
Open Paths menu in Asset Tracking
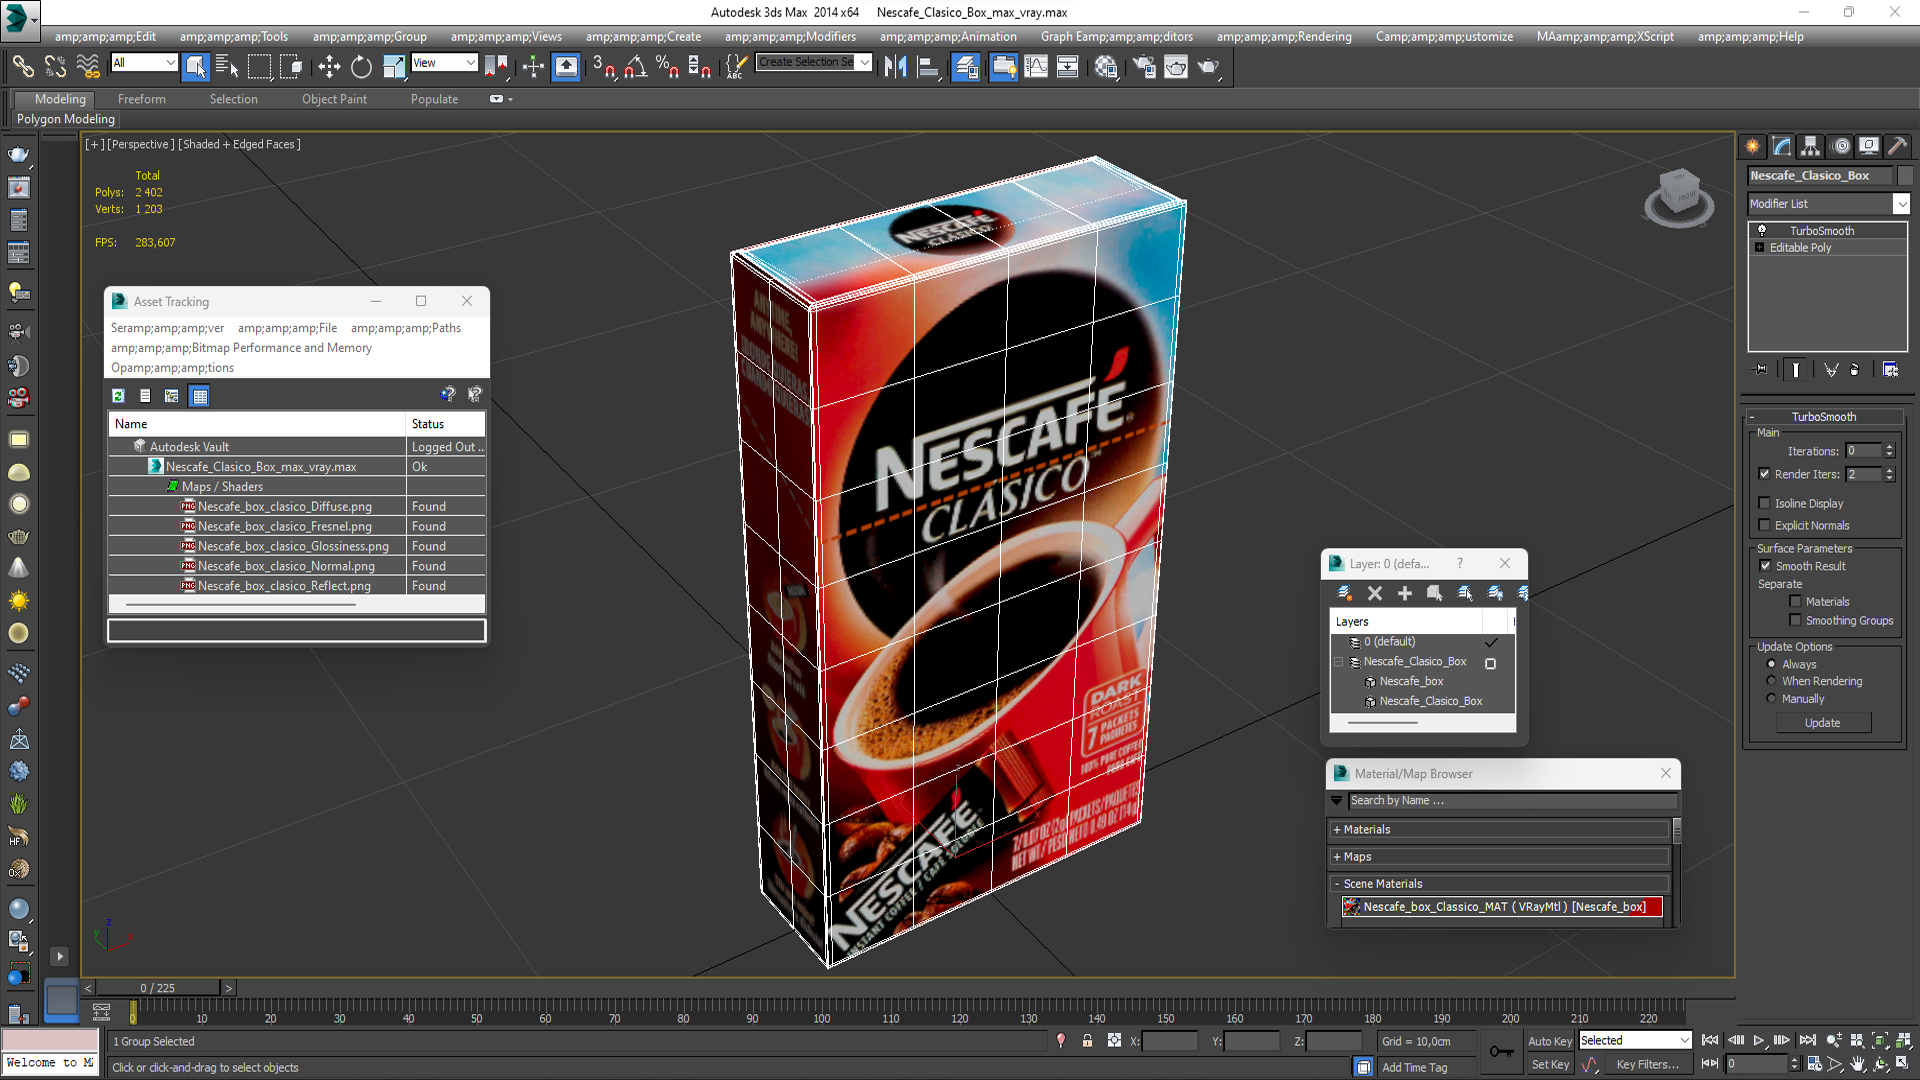(x=405, y=328)
